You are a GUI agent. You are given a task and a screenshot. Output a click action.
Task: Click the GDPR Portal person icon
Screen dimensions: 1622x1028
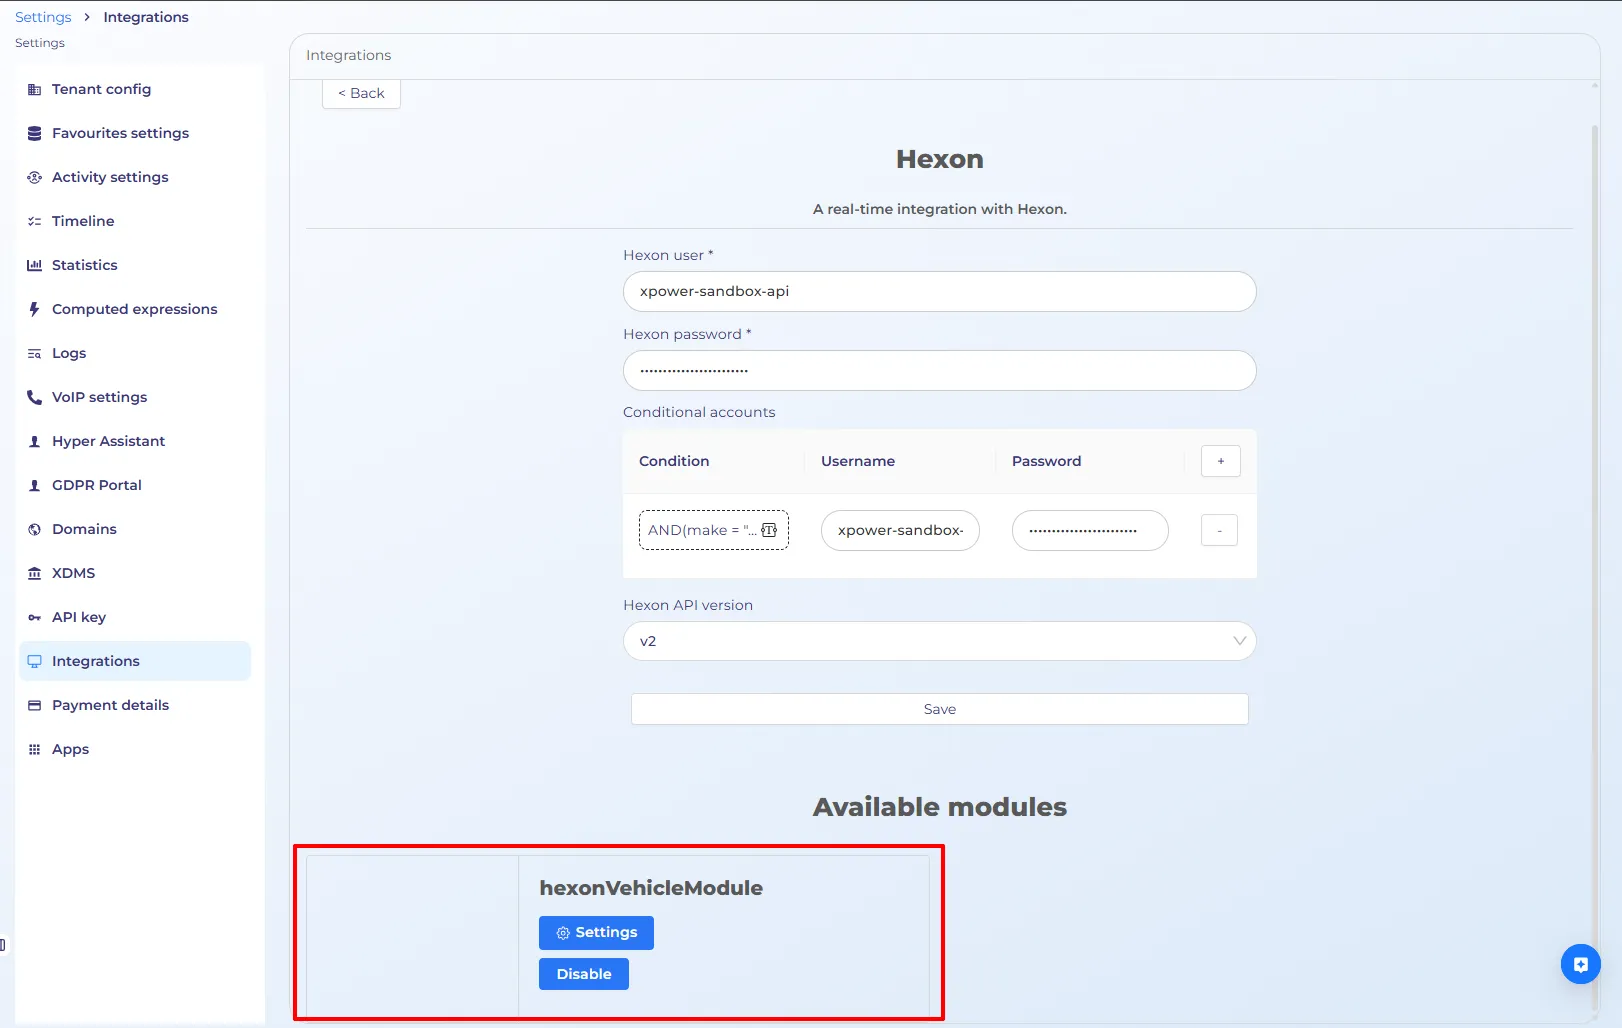(x=34, y=485)
